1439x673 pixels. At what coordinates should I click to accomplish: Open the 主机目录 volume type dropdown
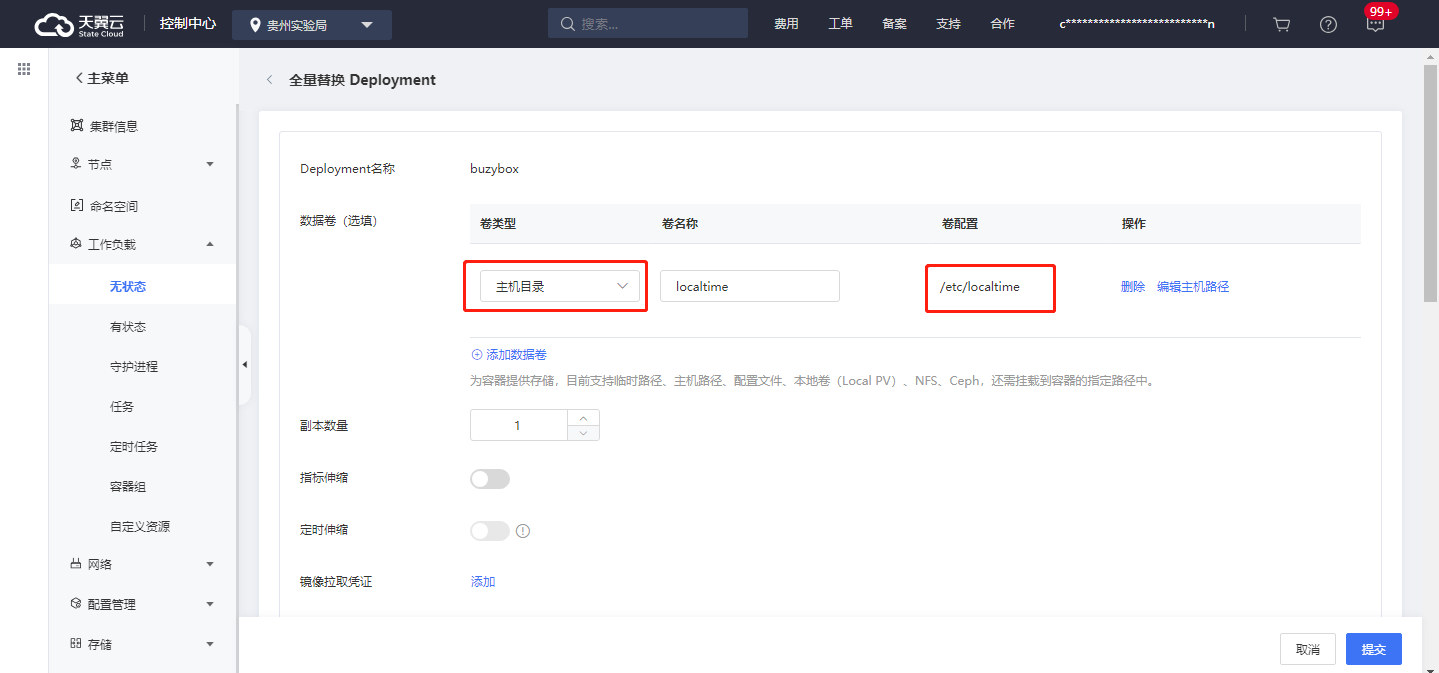(560, 286)
